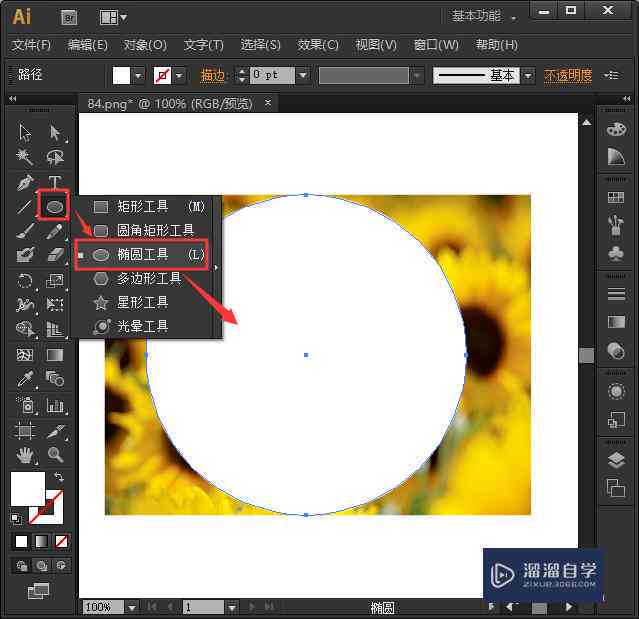
Task: Select the Blob Brush tool
Action: pos(25,255)
